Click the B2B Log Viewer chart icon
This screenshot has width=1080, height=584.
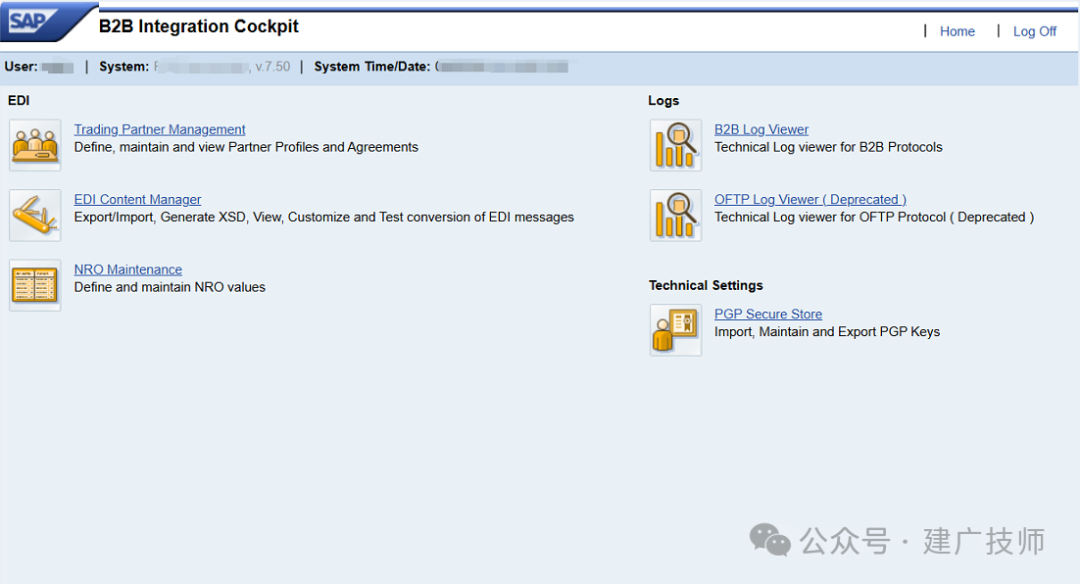[676, 145]
